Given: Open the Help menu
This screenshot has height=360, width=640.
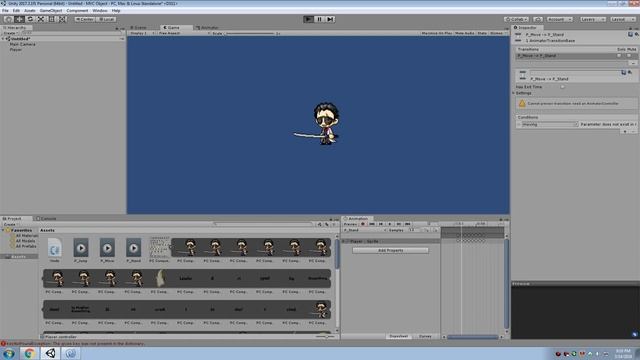Looking at the screenshot, I should click(116, 11).
